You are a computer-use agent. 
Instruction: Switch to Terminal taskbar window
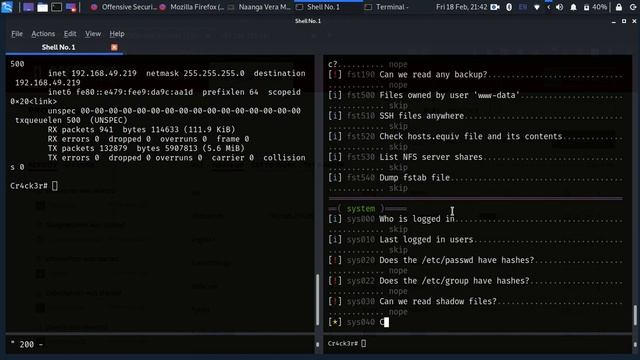pos(387,7)
